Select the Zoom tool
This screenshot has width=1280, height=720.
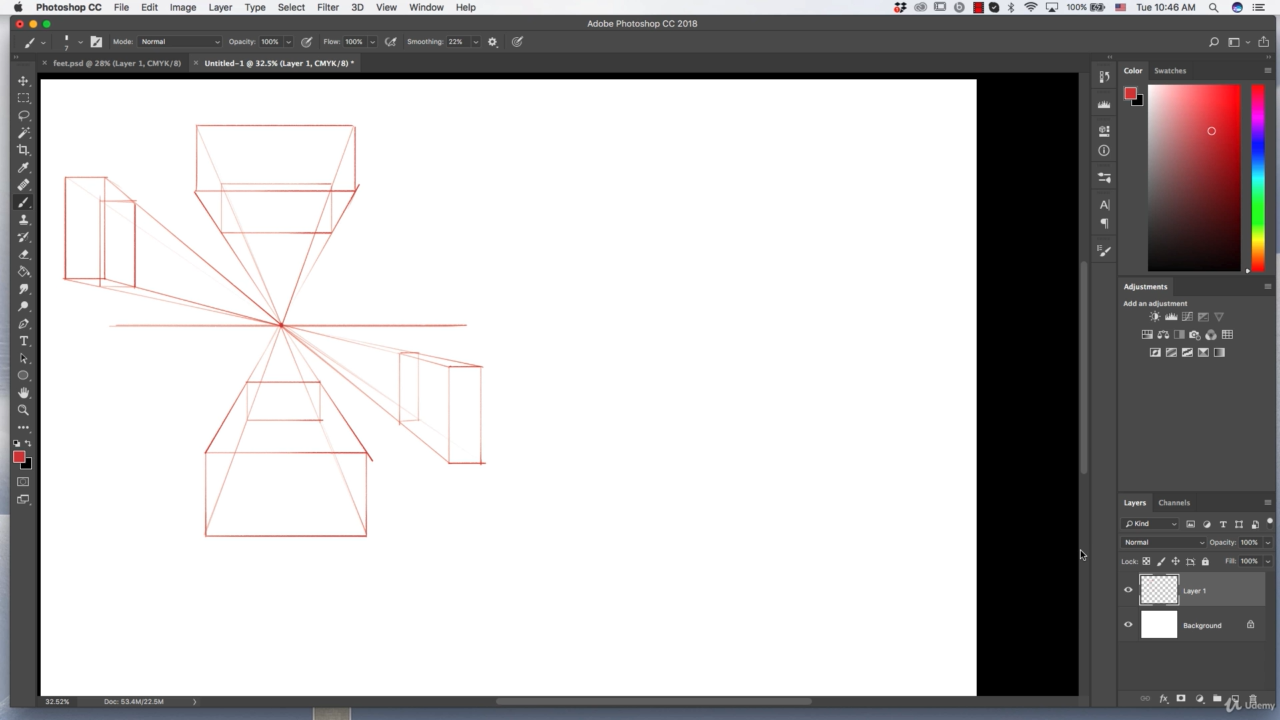(x=23, y=410)
